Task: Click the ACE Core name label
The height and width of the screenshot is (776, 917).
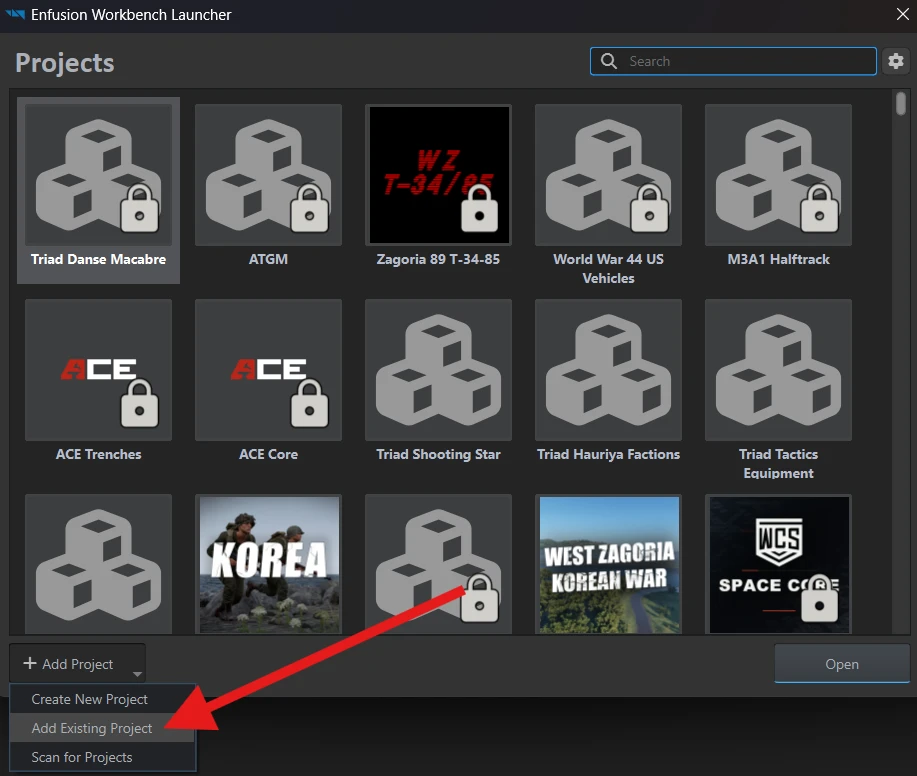Action: (268, 454)
